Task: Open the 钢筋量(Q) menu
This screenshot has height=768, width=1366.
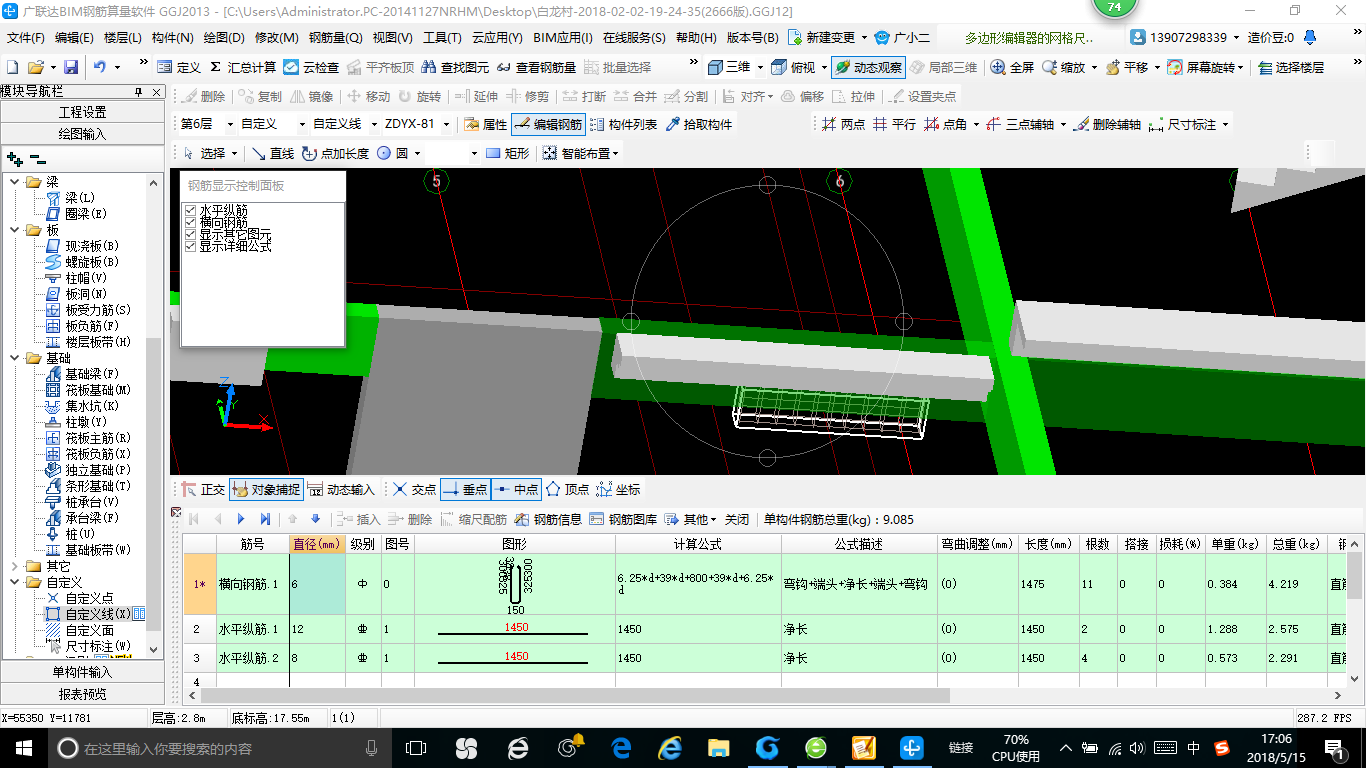Action: click(335, 38)
